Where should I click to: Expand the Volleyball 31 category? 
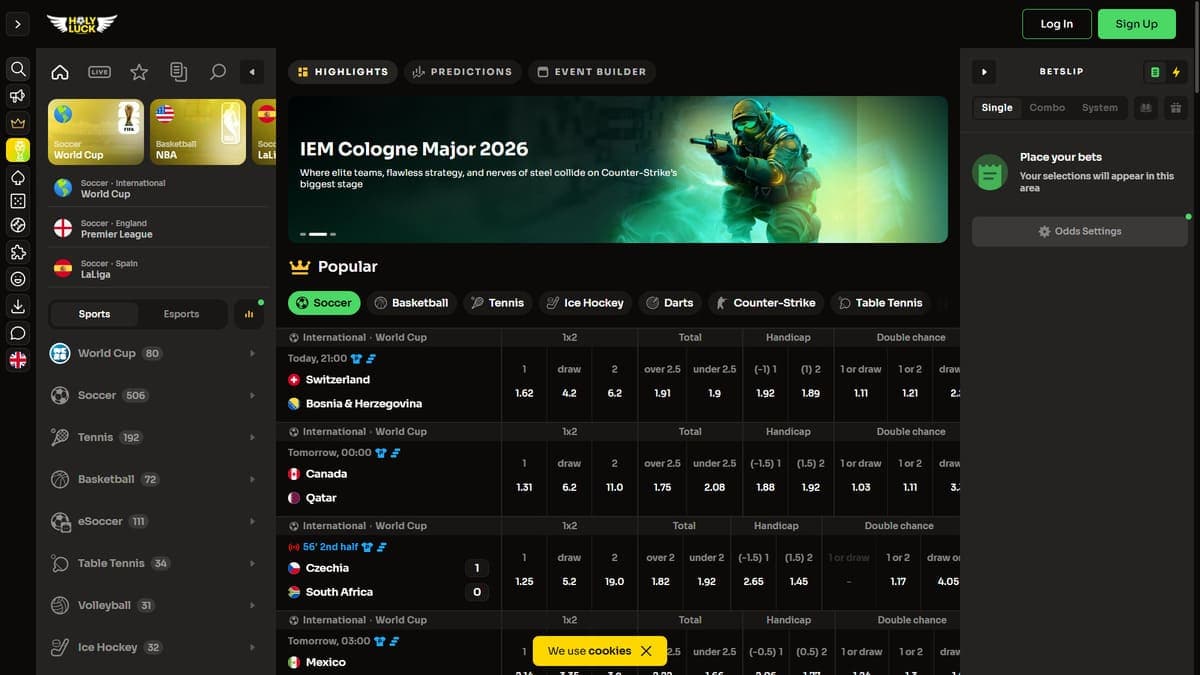[x=156, y=605]
